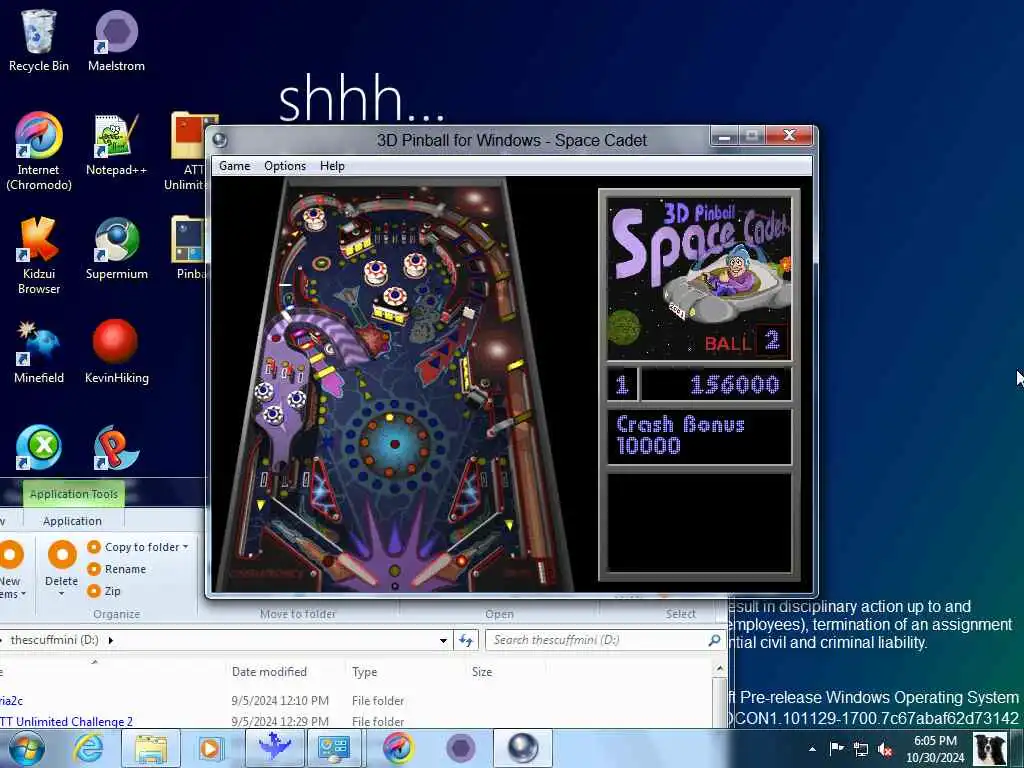Launch Internet Explorer from the taskbar
Image resolution: width=1024 pixels, height=768 pixels.
(88, 748)
